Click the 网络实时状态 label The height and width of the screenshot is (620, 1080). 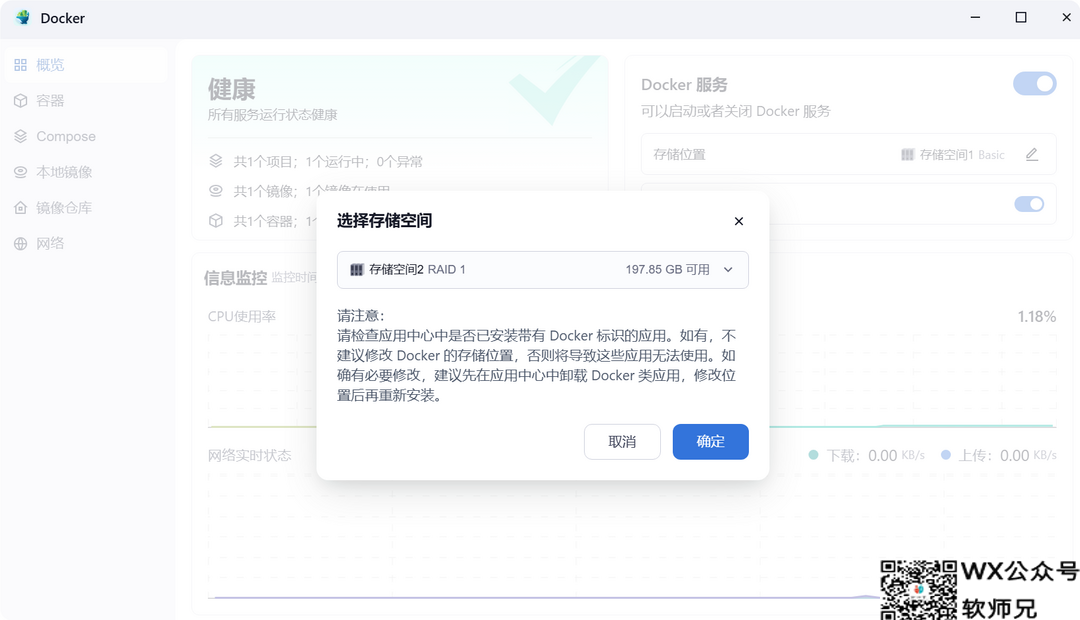tap(249, 455)
